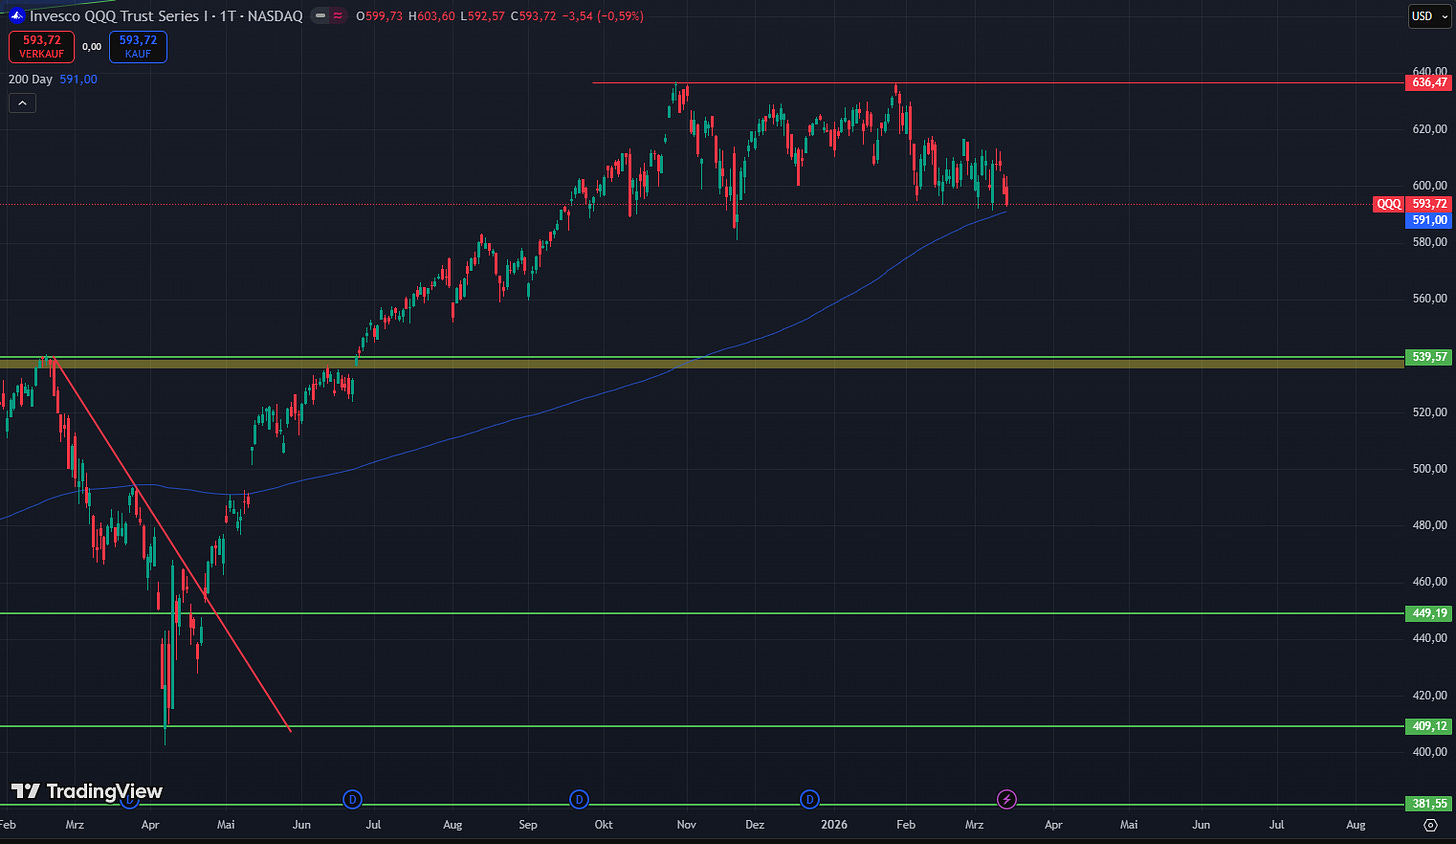Click the green 409,12 price axis label

(x=1429, y=727)
